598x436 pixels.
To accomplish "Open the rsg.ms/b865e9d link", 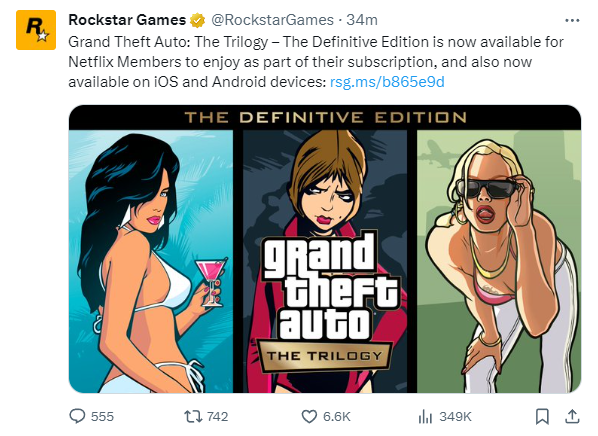I will click(x=387, y=82).
